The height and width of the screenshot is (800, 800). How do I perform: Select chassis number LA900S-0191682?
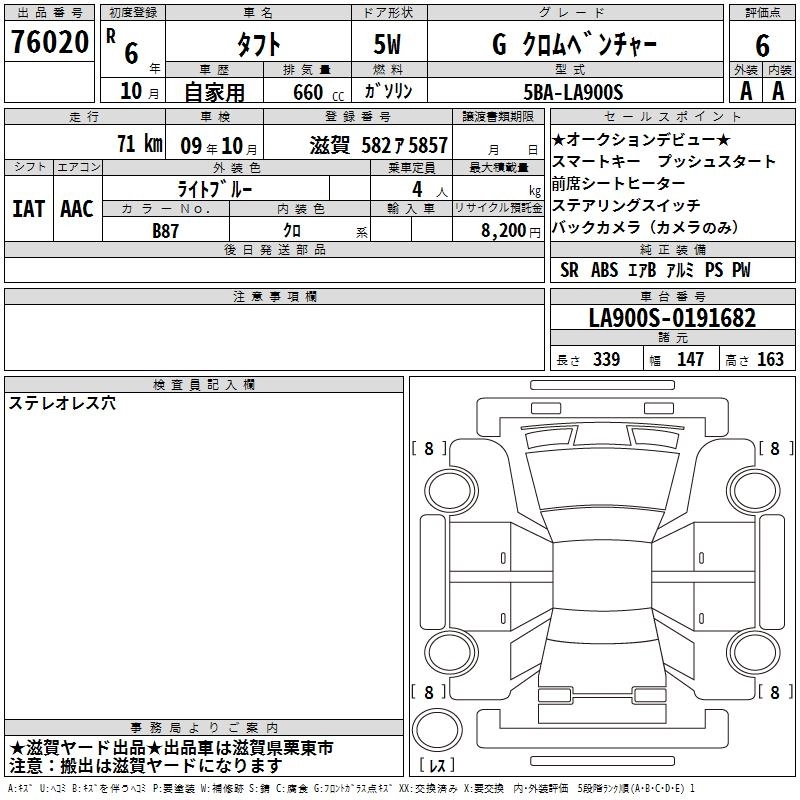[671, 318]
